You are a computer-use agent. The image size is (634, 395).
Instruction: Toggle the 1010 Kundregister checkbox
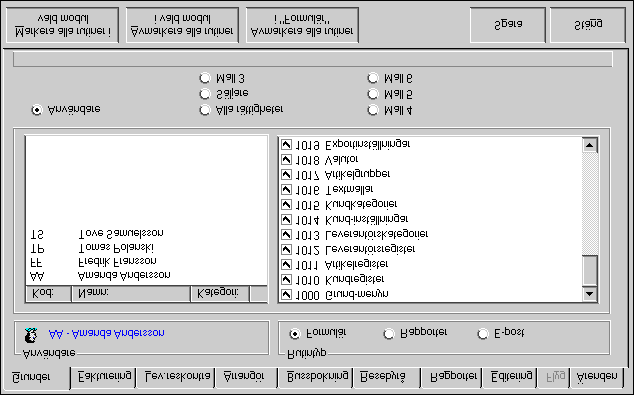tap(286, 279)
